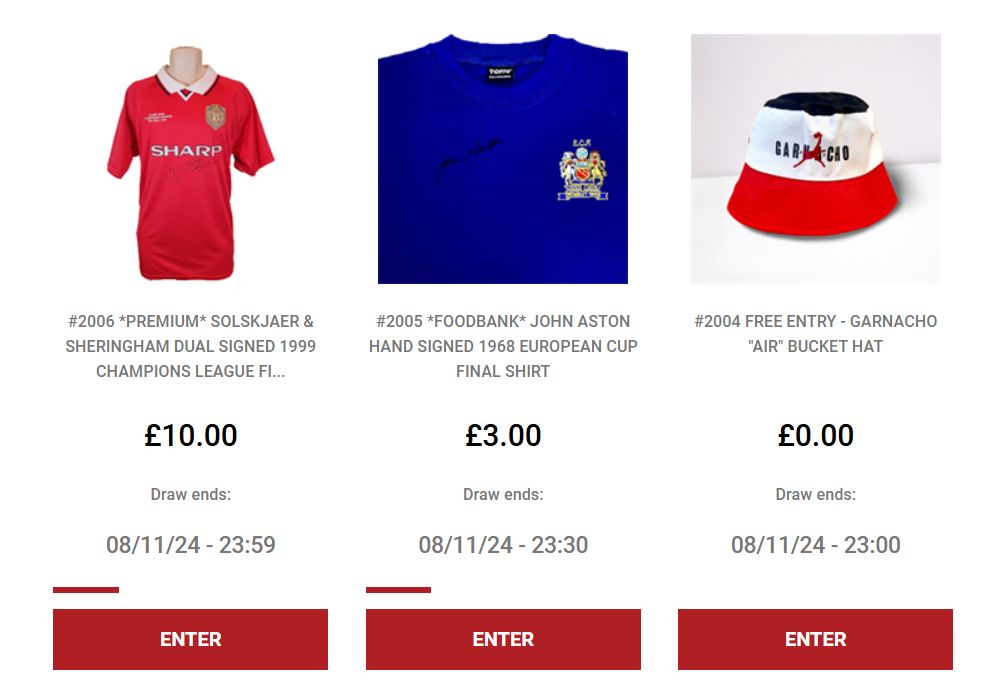Click the club crest on the blue shirt

point(582,170)
